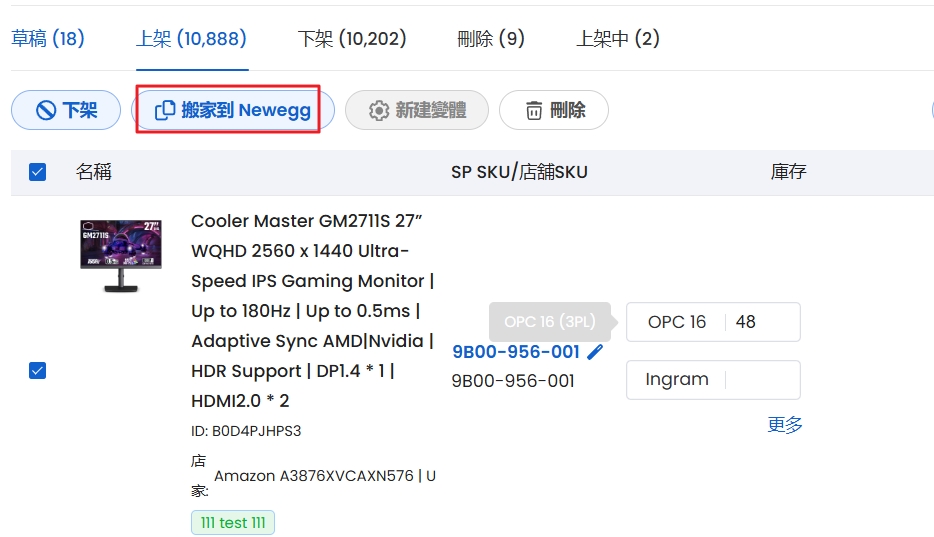The height and width of the screenshot is (537, 934).
Task: Select the product ID text B0D4PJHPS3
Action: [x=257, y=431]
